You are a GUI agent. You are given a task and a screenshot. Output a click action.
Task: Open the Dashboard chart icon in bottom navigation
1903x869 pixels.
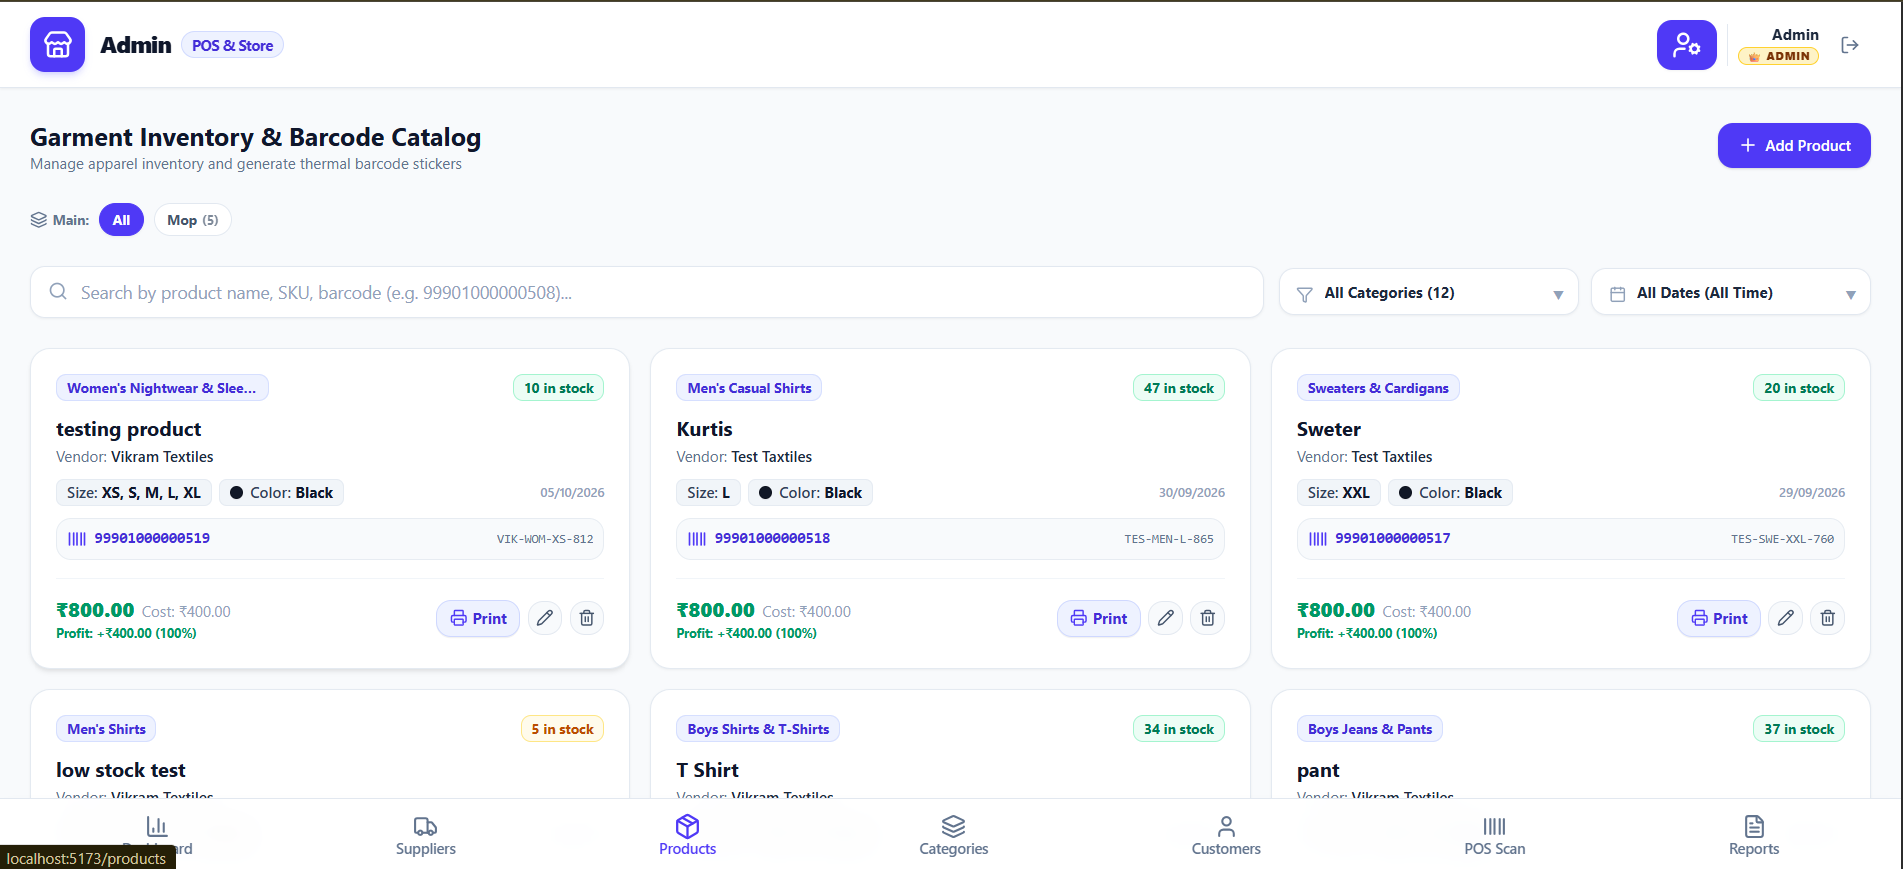[157, 826]
